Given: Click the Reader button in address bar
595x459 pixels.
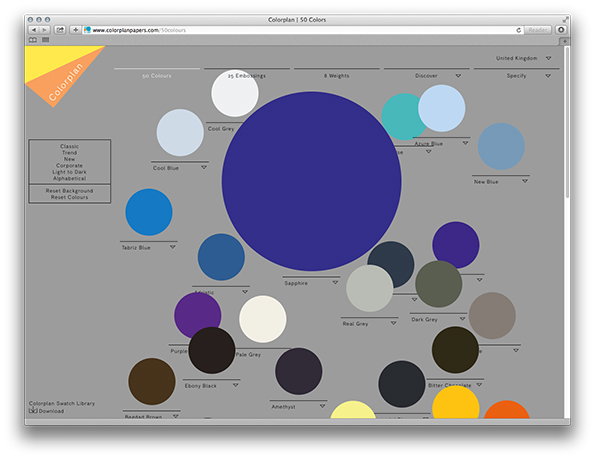Looking at the screenshot, I should [x=537, y=30].
